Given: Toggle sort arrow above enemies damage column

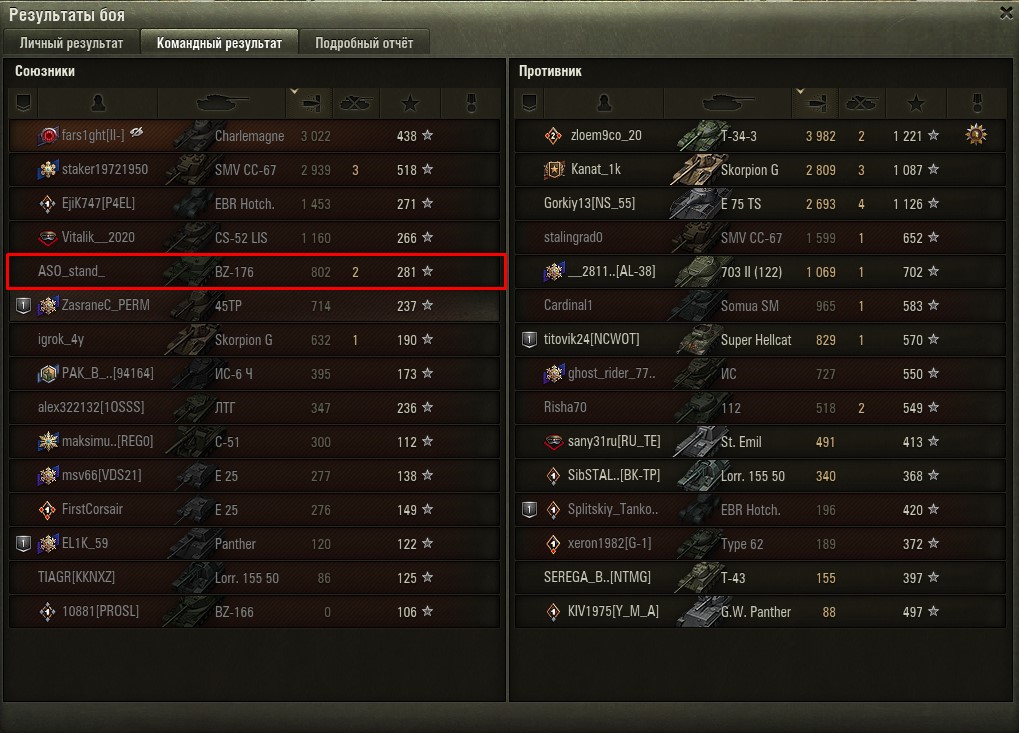Looking at the screenshot, I should (x=800, y=92).
